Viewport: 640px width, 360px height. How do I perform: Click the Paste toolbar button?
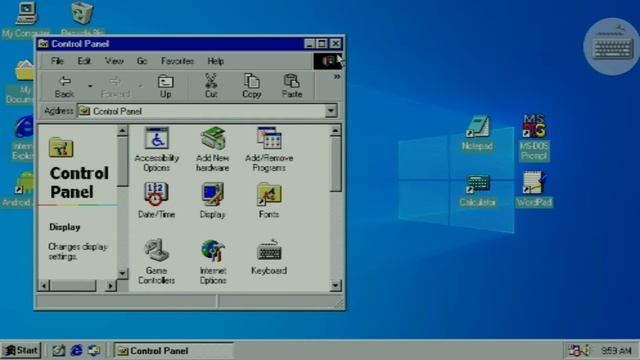coord(292,86)
